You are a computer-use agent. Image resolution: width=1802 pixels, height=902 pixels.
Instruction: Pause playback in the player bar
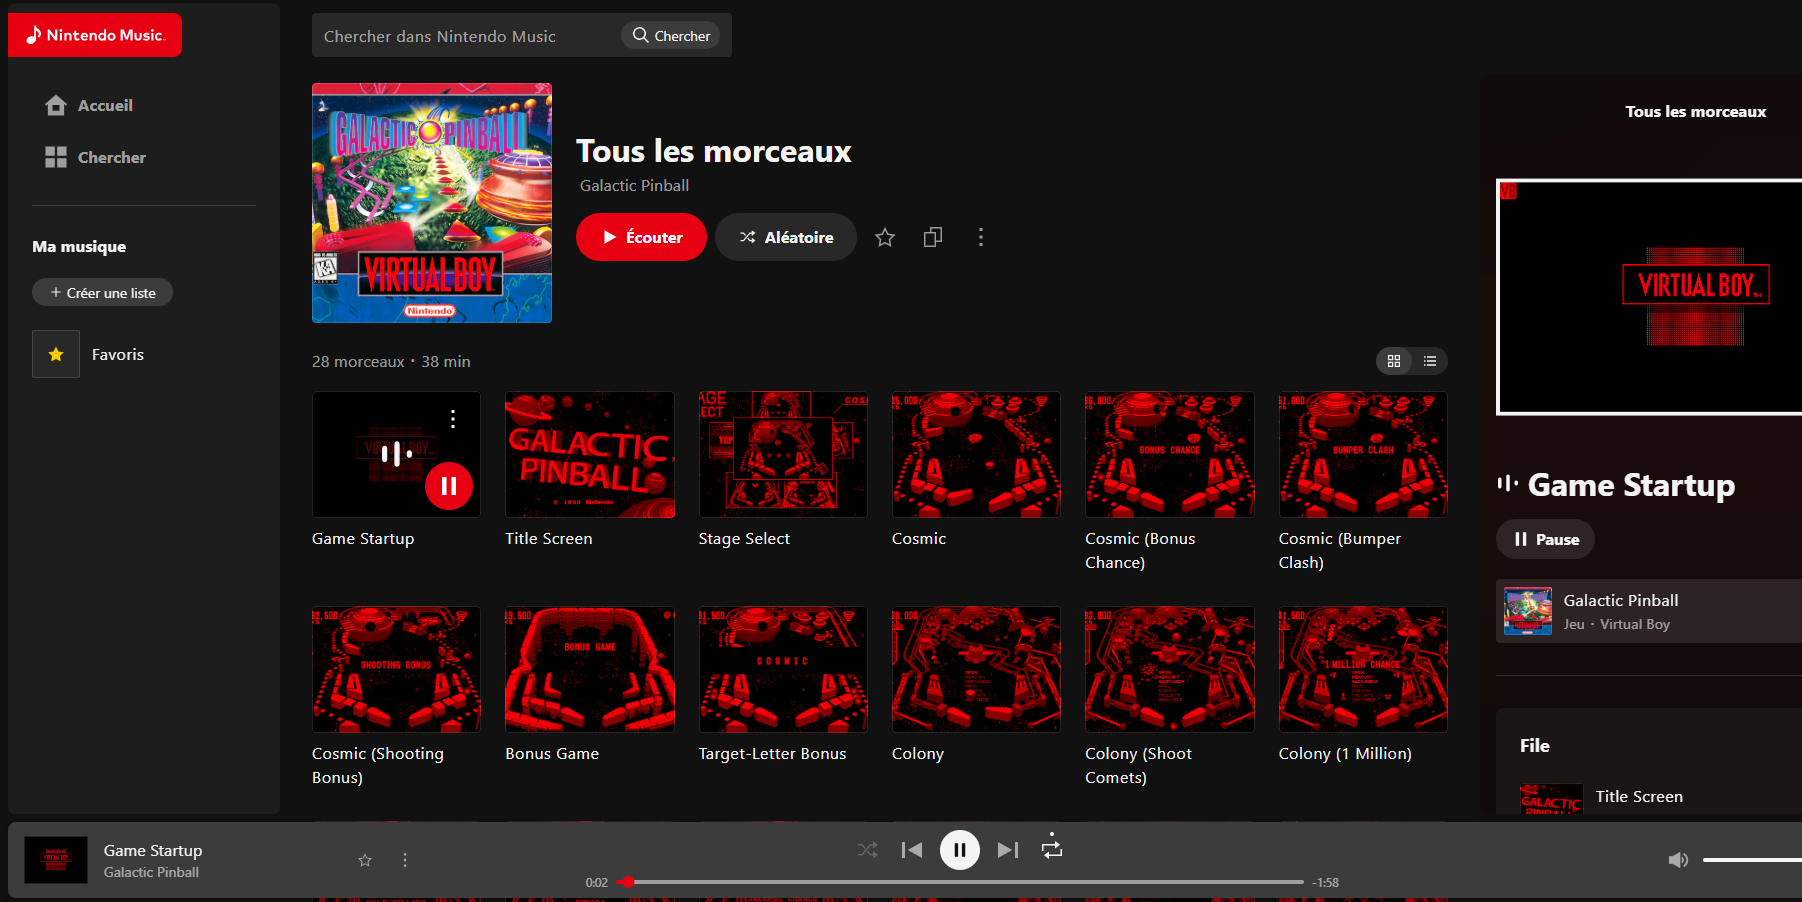pos(960,850)
